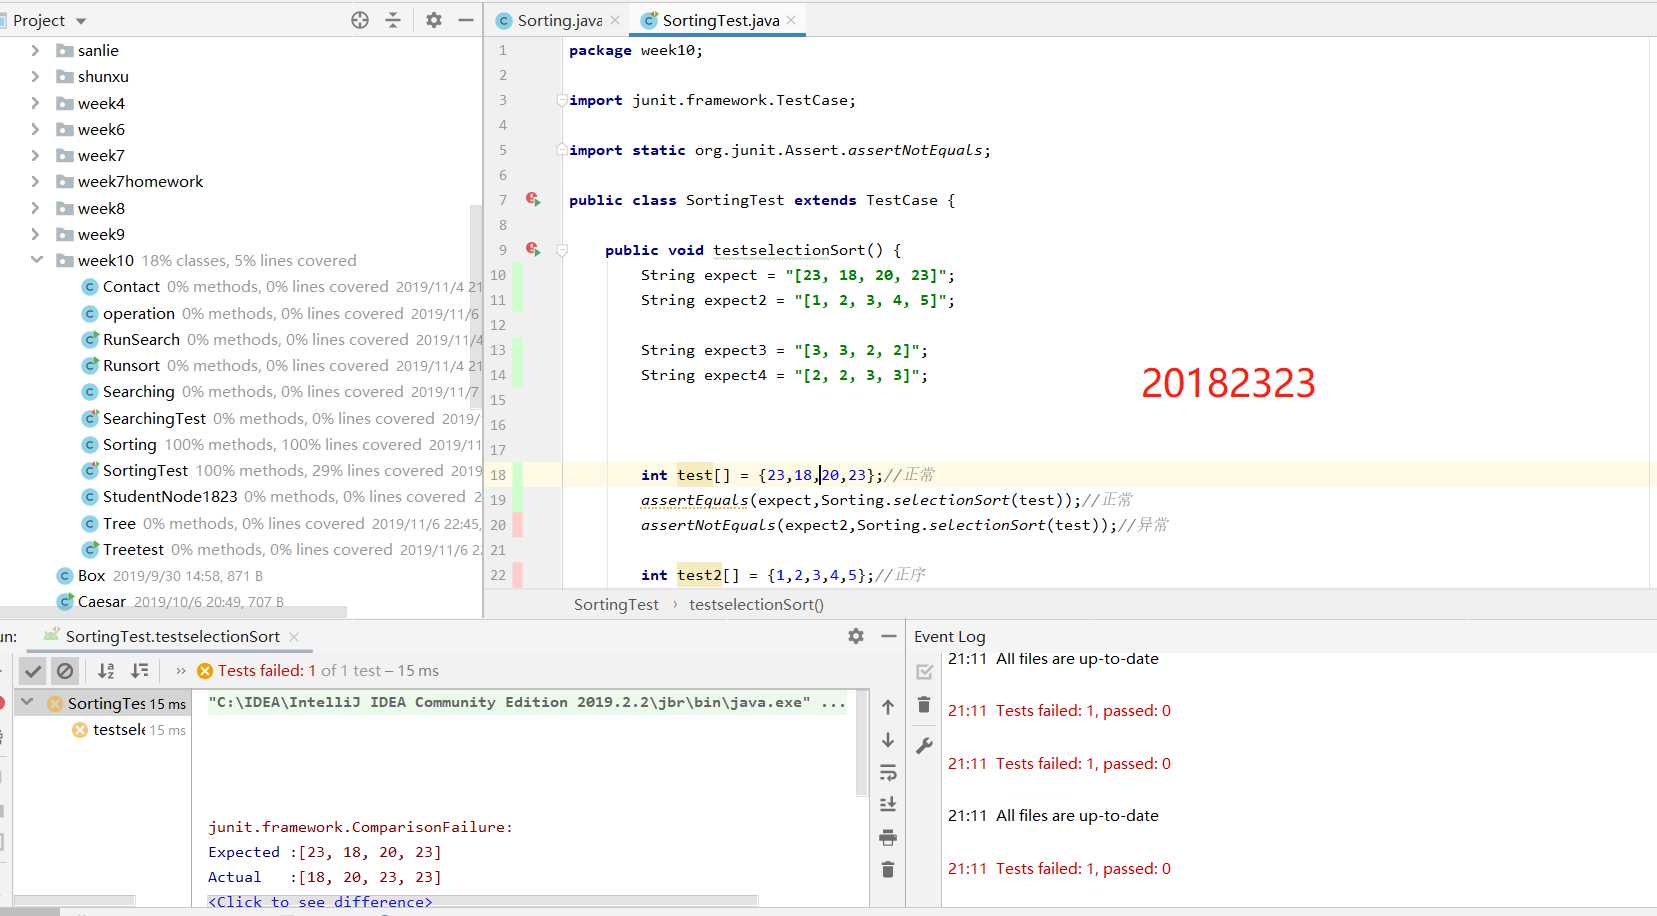Click SortingTest breadcrumb

(x=616, y=604)
